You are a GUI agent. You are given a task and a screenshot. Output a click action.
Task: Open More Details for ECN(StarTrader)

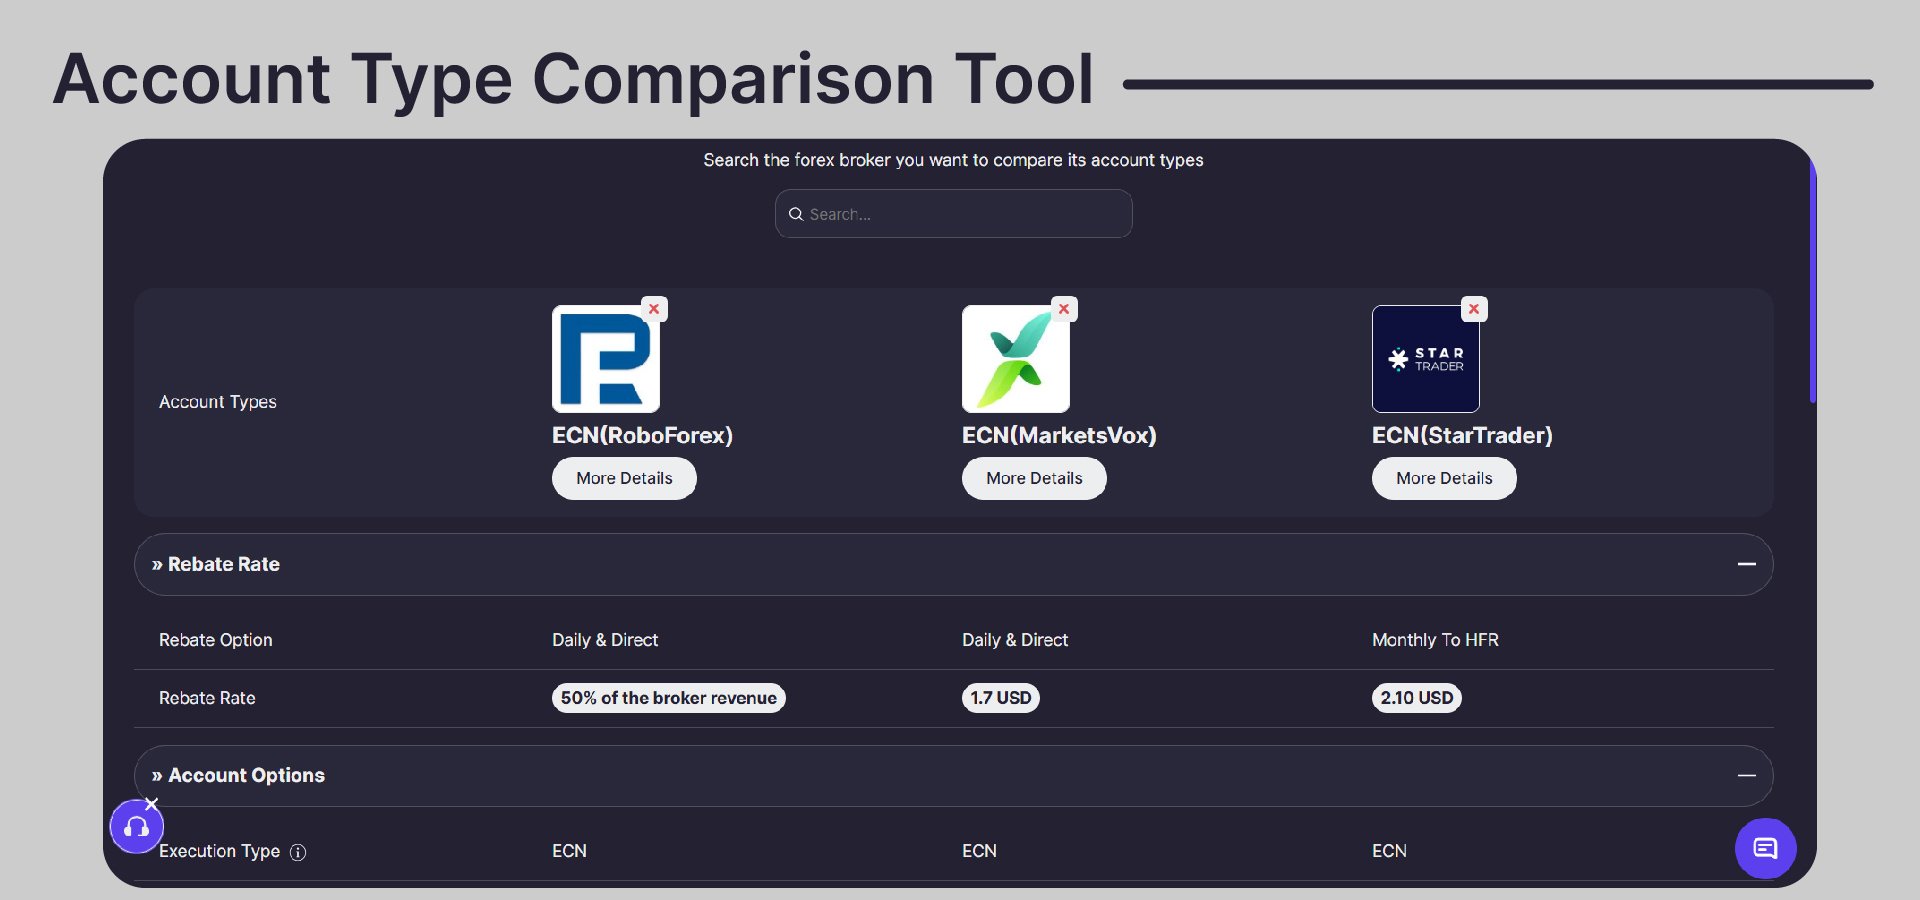coord(1444,478)
